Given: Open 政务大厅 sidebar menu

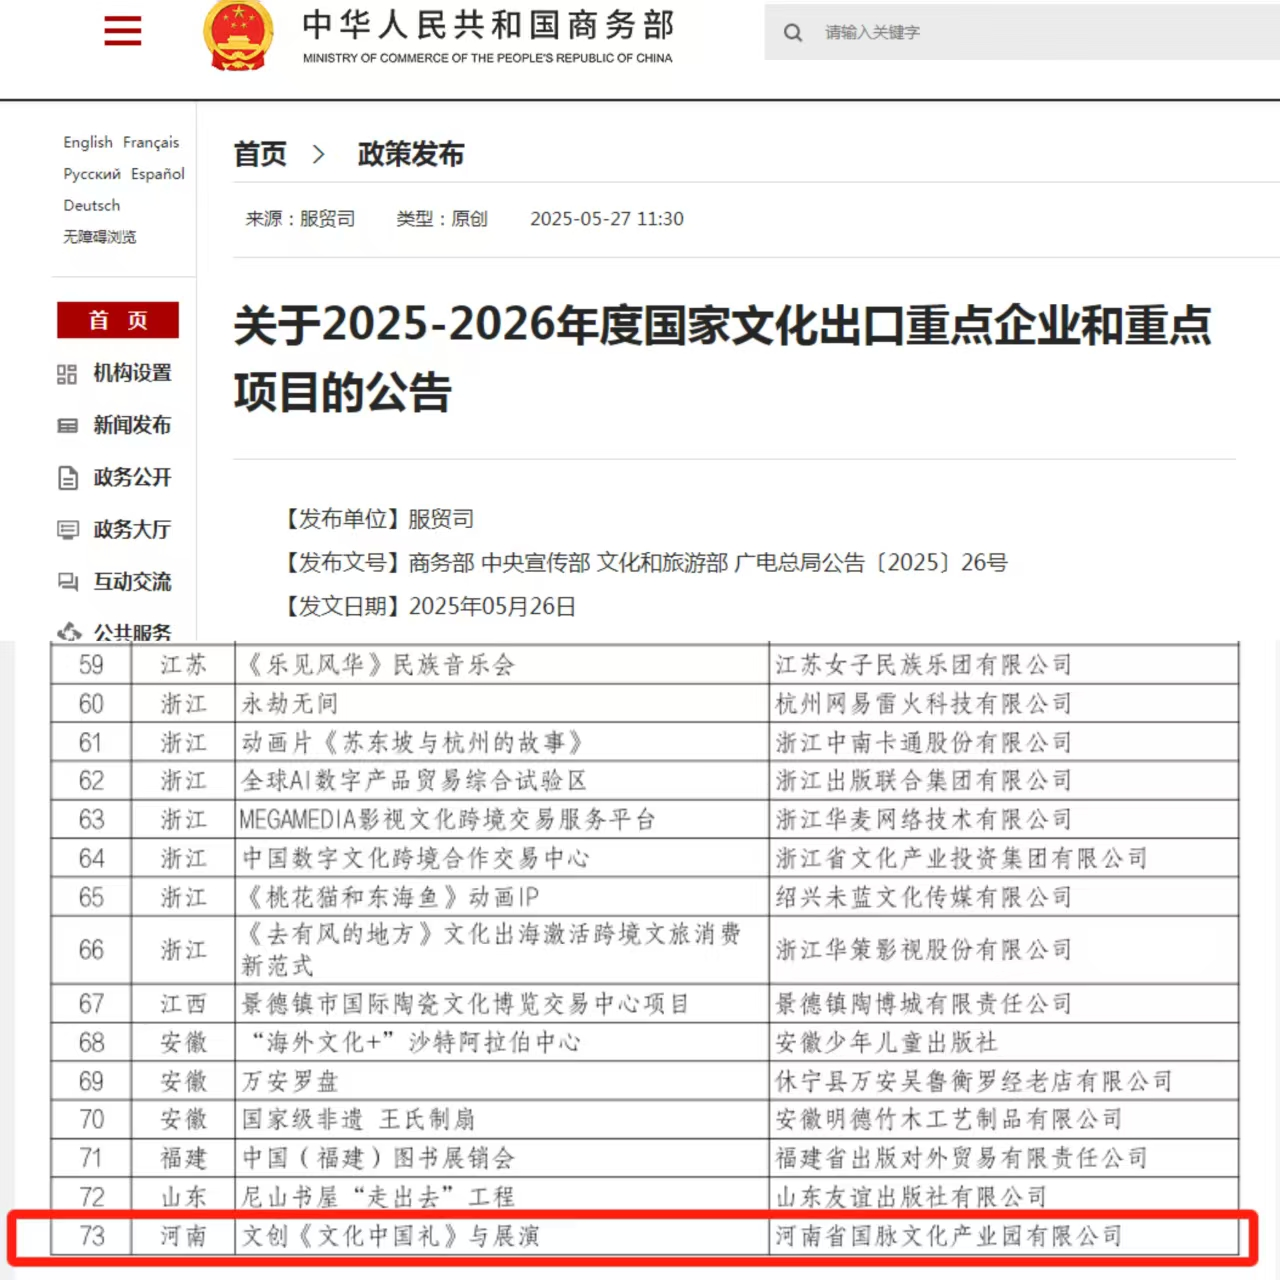Looking at the screenshot, I should click(x=132, y=529).
